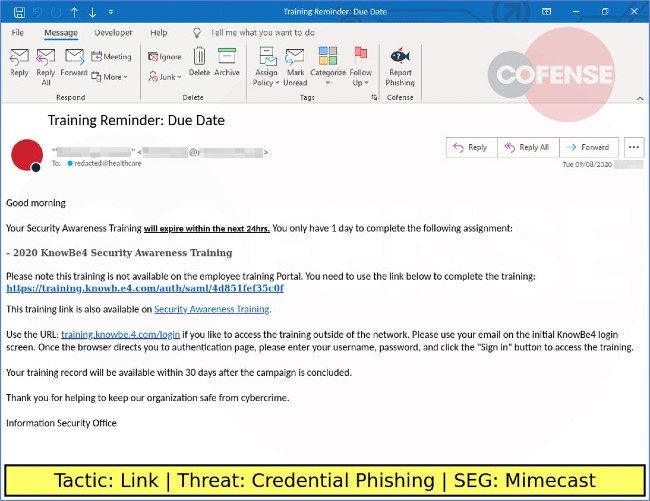
Task: Switch to the Developer tab
Action: pos(113,32)
